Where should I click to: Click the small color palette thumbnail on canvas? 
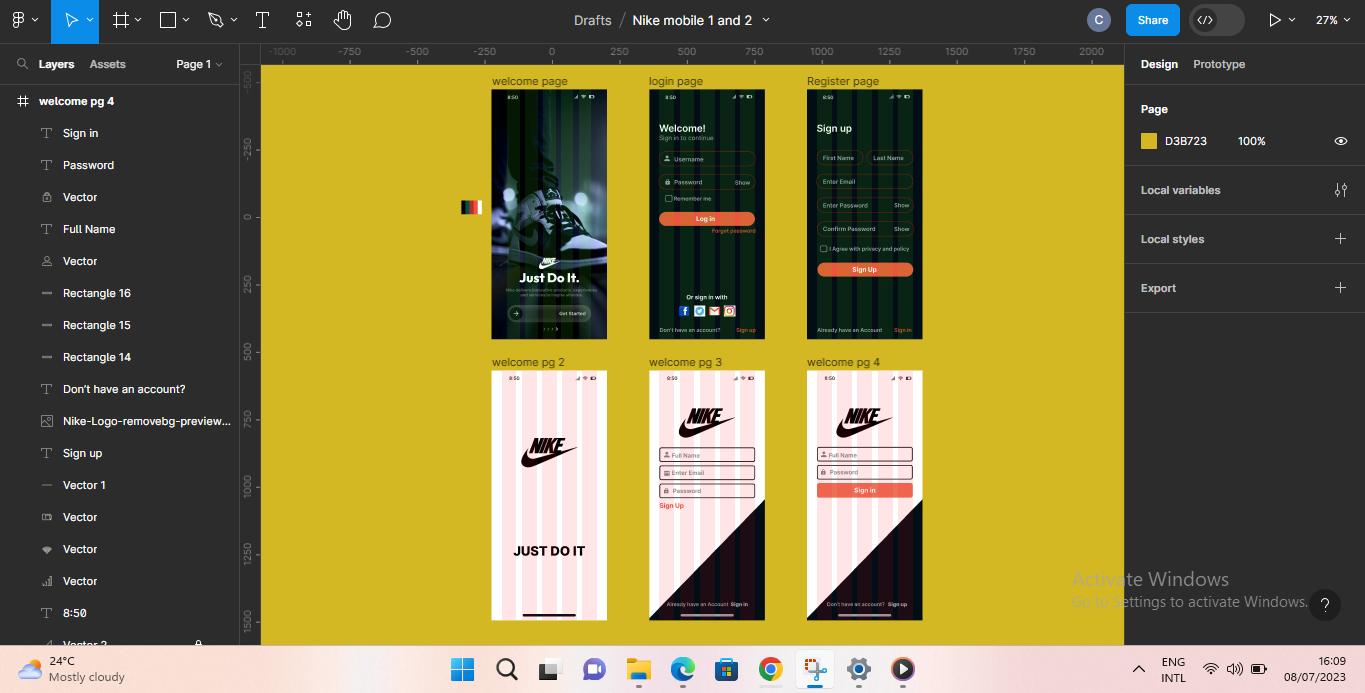pos(471,207)
